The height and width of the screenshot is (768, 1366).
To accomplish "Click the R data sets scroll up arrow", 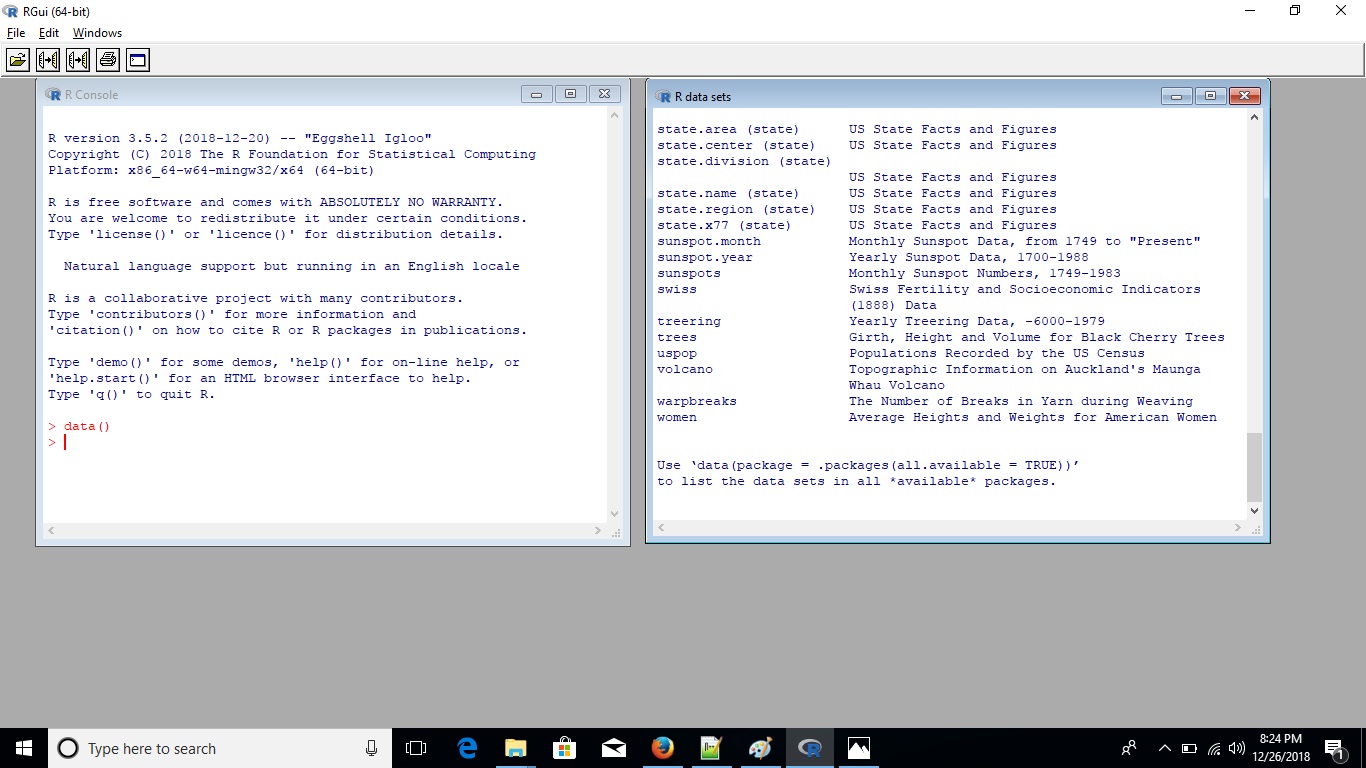I will click(1255, 117).
